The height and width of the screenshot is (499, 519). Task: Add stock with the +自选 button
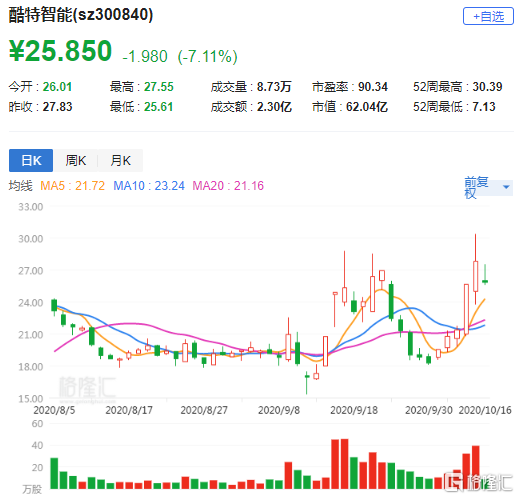488,16
